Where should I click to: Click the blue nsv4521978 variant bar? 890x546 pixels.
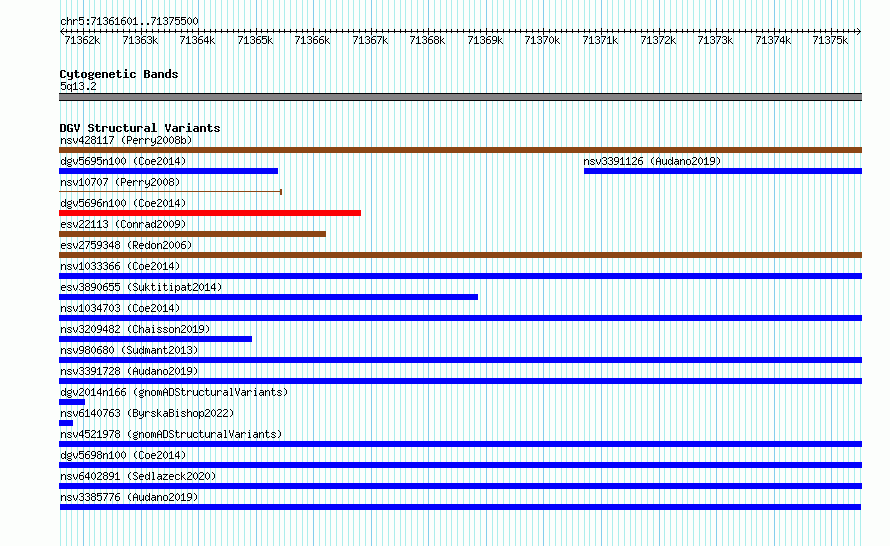pyautogui.click(x=460, y=444)
